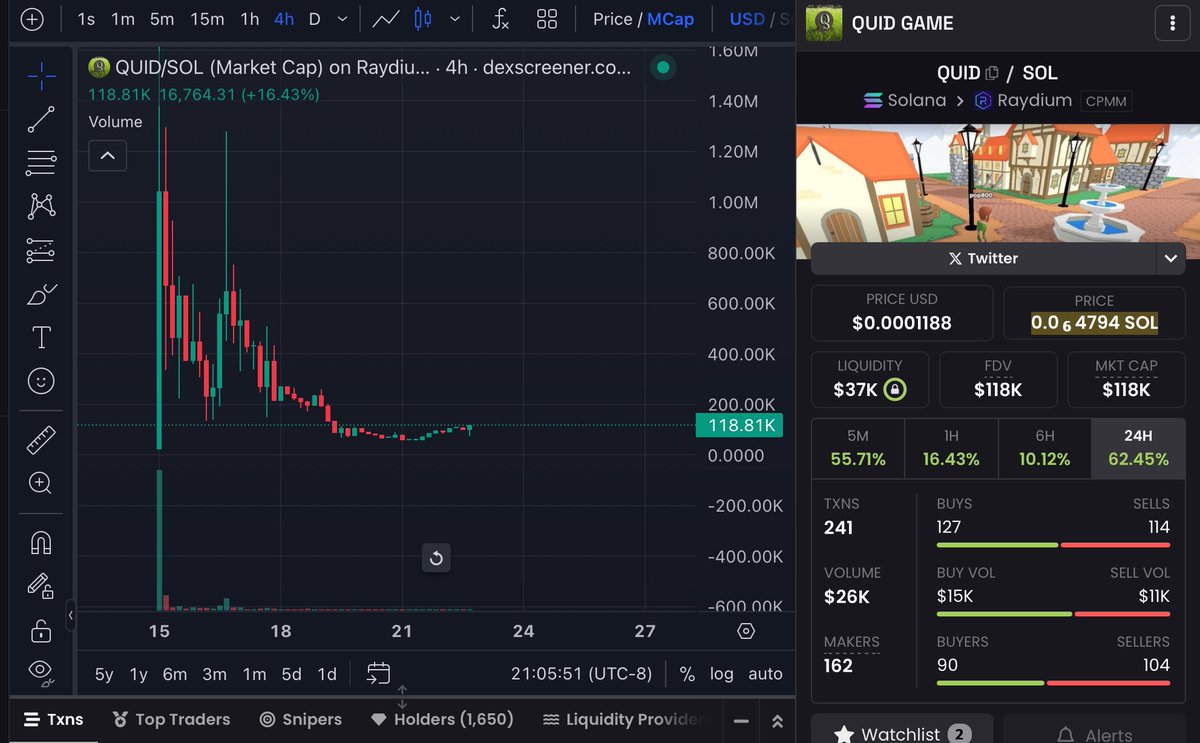The image size is (1200, 743).
Task: Select the brush drawing tool
Action: coord(41,294)
